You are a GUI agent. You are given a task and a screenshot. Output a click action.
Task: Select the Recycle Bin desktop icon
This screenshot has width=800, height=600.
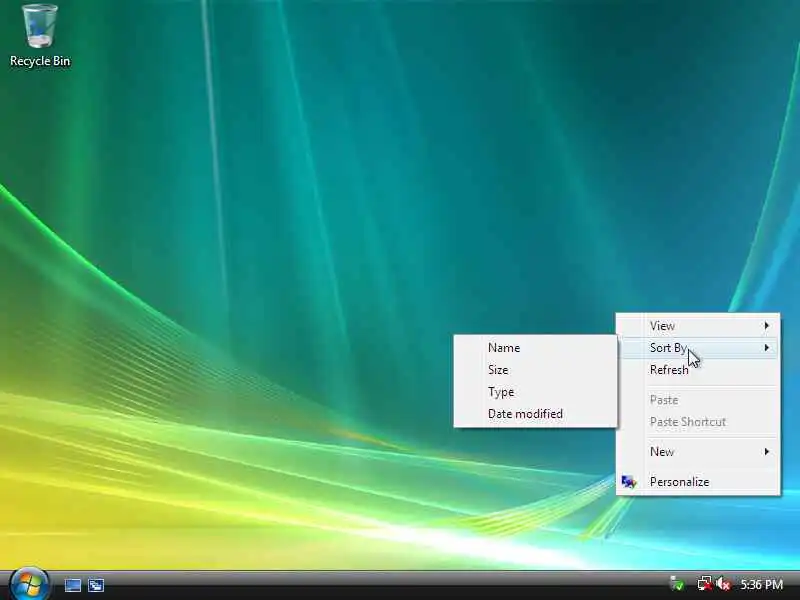click(x=40, y=36)
